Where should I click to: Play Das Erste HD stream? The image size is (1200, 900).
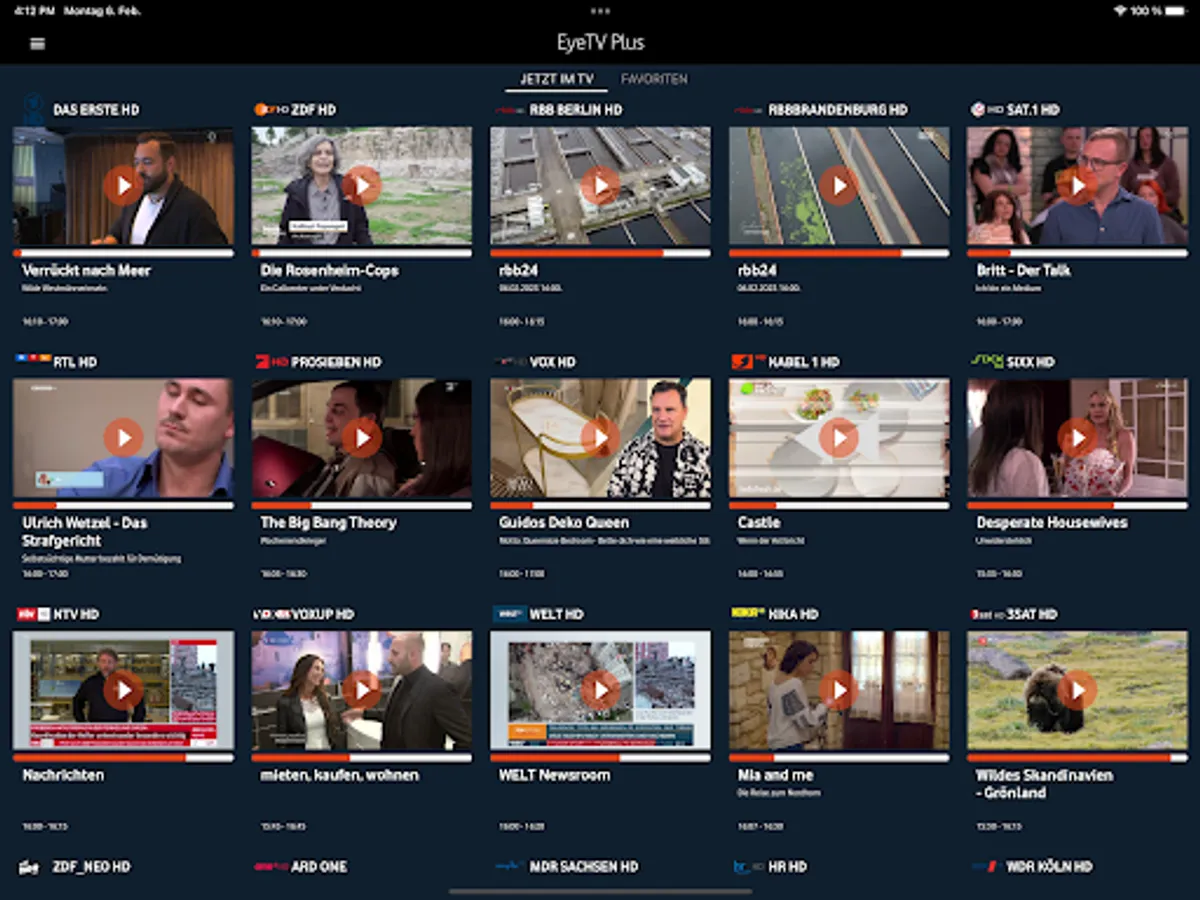tap(123, 185)
